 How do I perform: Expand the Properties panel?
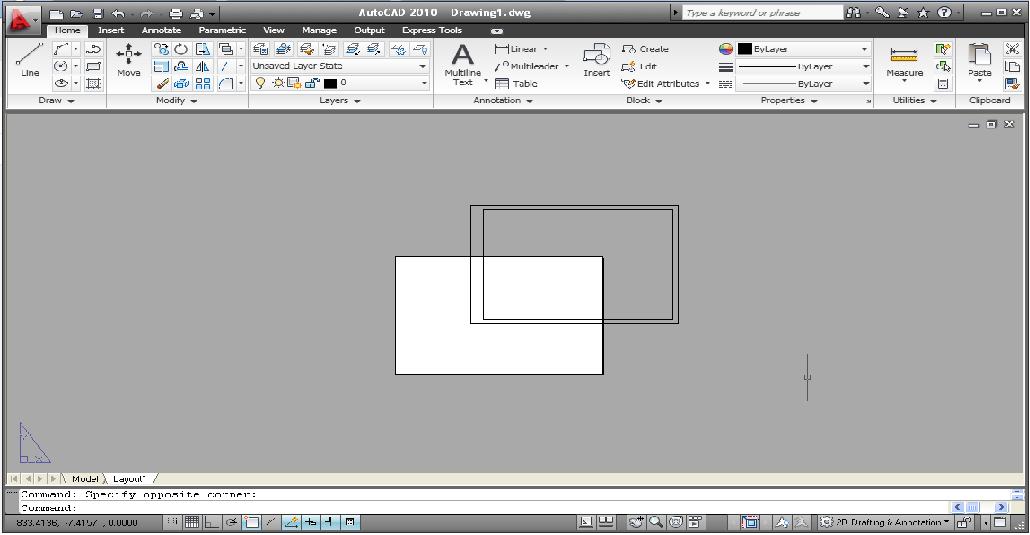click(x=789, y=101)
